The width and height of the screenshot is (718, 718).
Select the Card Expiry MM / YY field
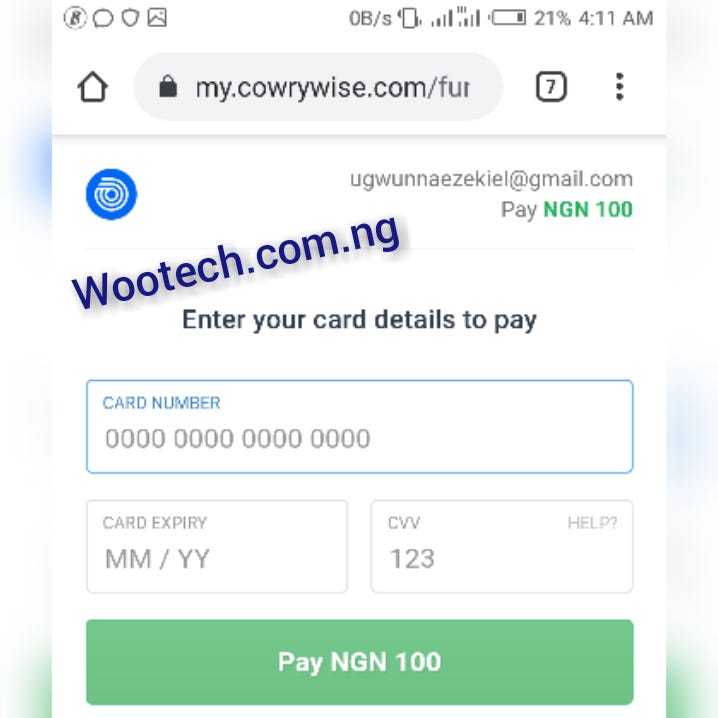click(217, 546)
